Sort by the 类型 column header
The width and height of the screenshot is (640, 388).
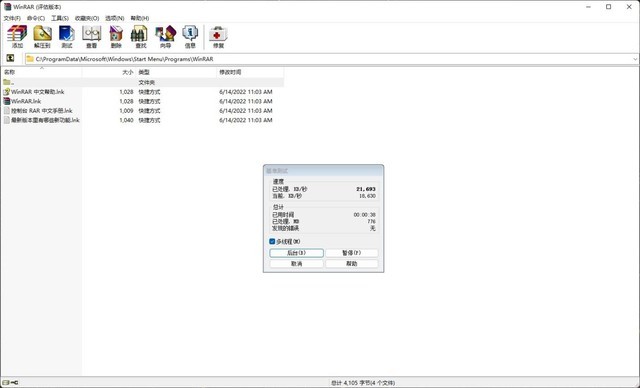click(176, 72)
